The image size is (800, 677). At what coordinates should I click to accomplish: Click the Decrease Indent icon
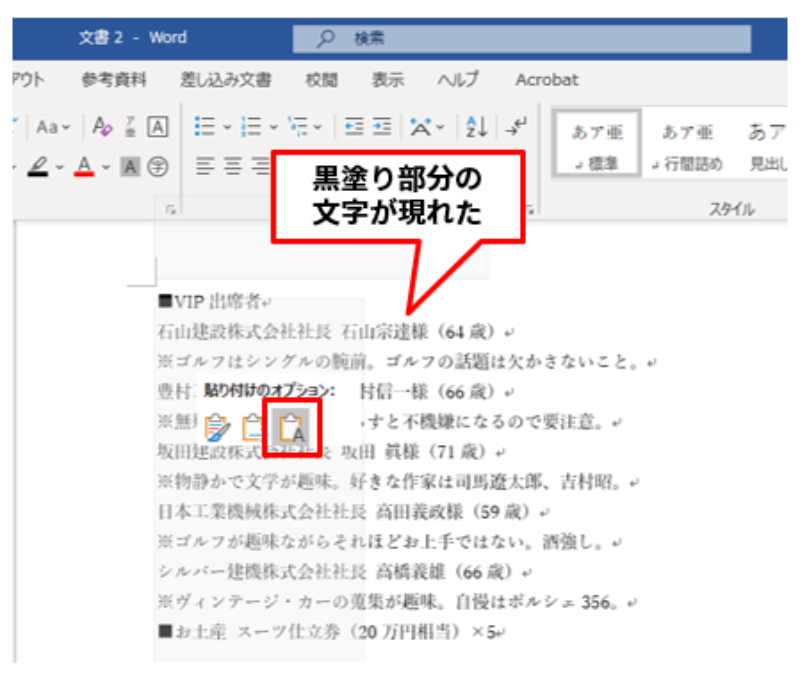[x=354, y=127]
